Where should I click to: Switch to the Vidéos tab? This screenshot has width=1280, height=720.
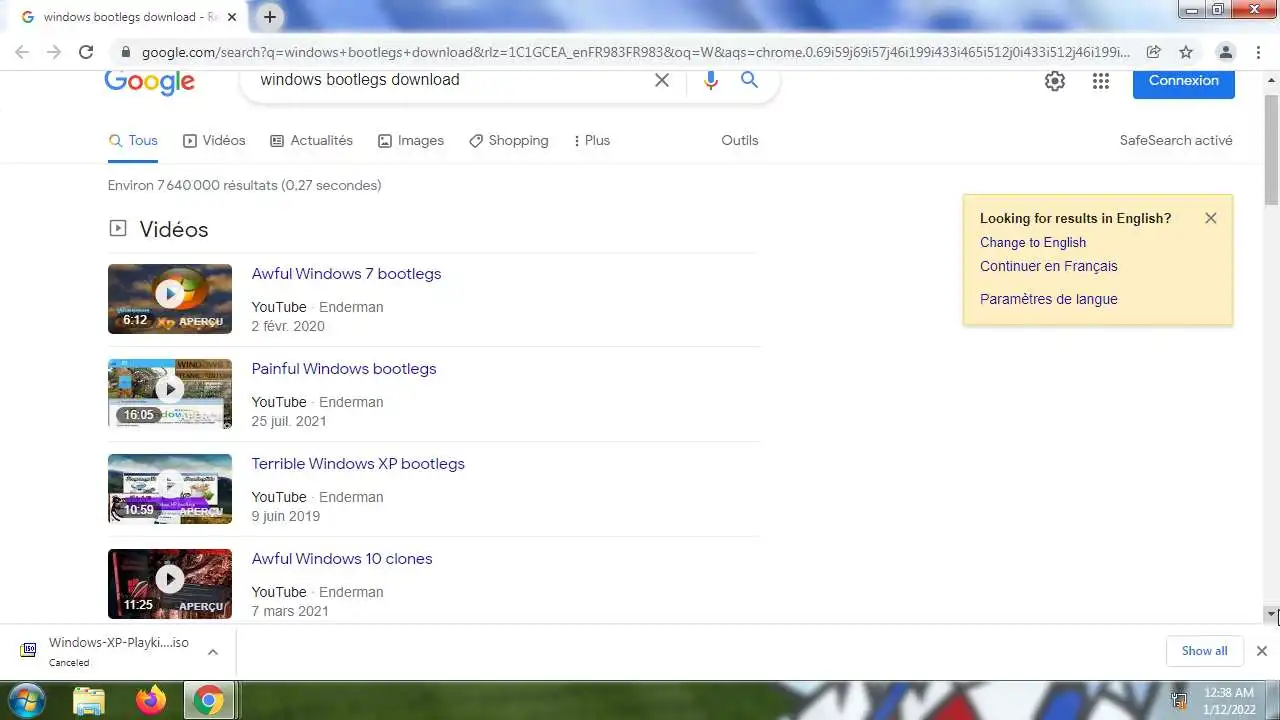pyautogui.click(x=214, y=141)
